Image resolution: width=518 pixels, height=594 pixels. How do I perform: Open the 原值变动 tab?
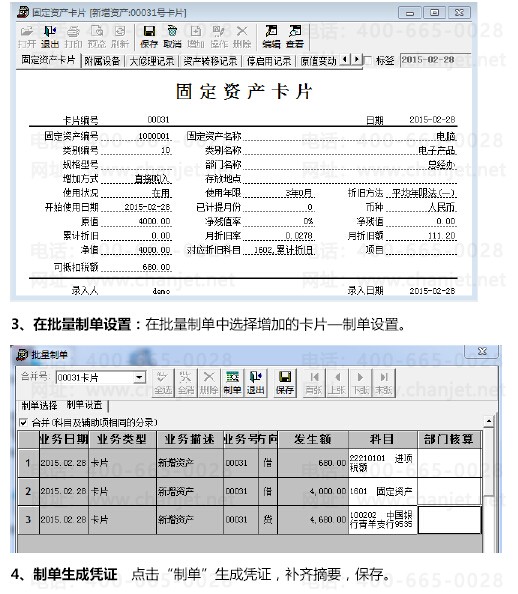(318, 61)
